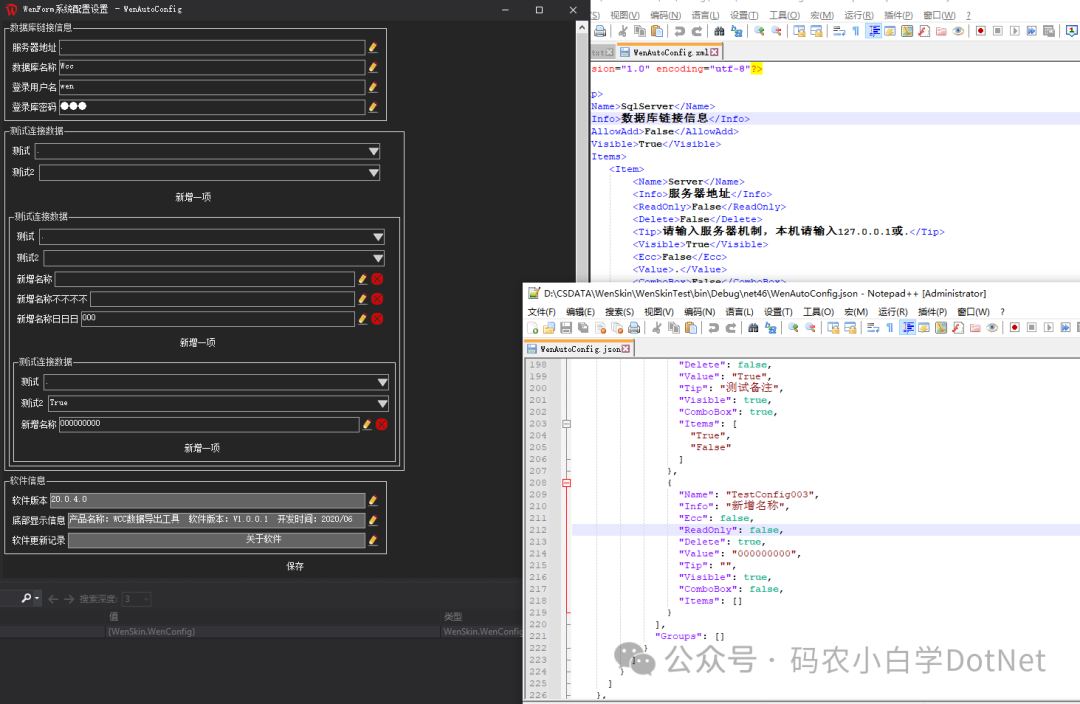Delete the 新增名称 row containing 000000000
Screen dimensions: 1080x704
pyautogui.click(x=381, y=425)
